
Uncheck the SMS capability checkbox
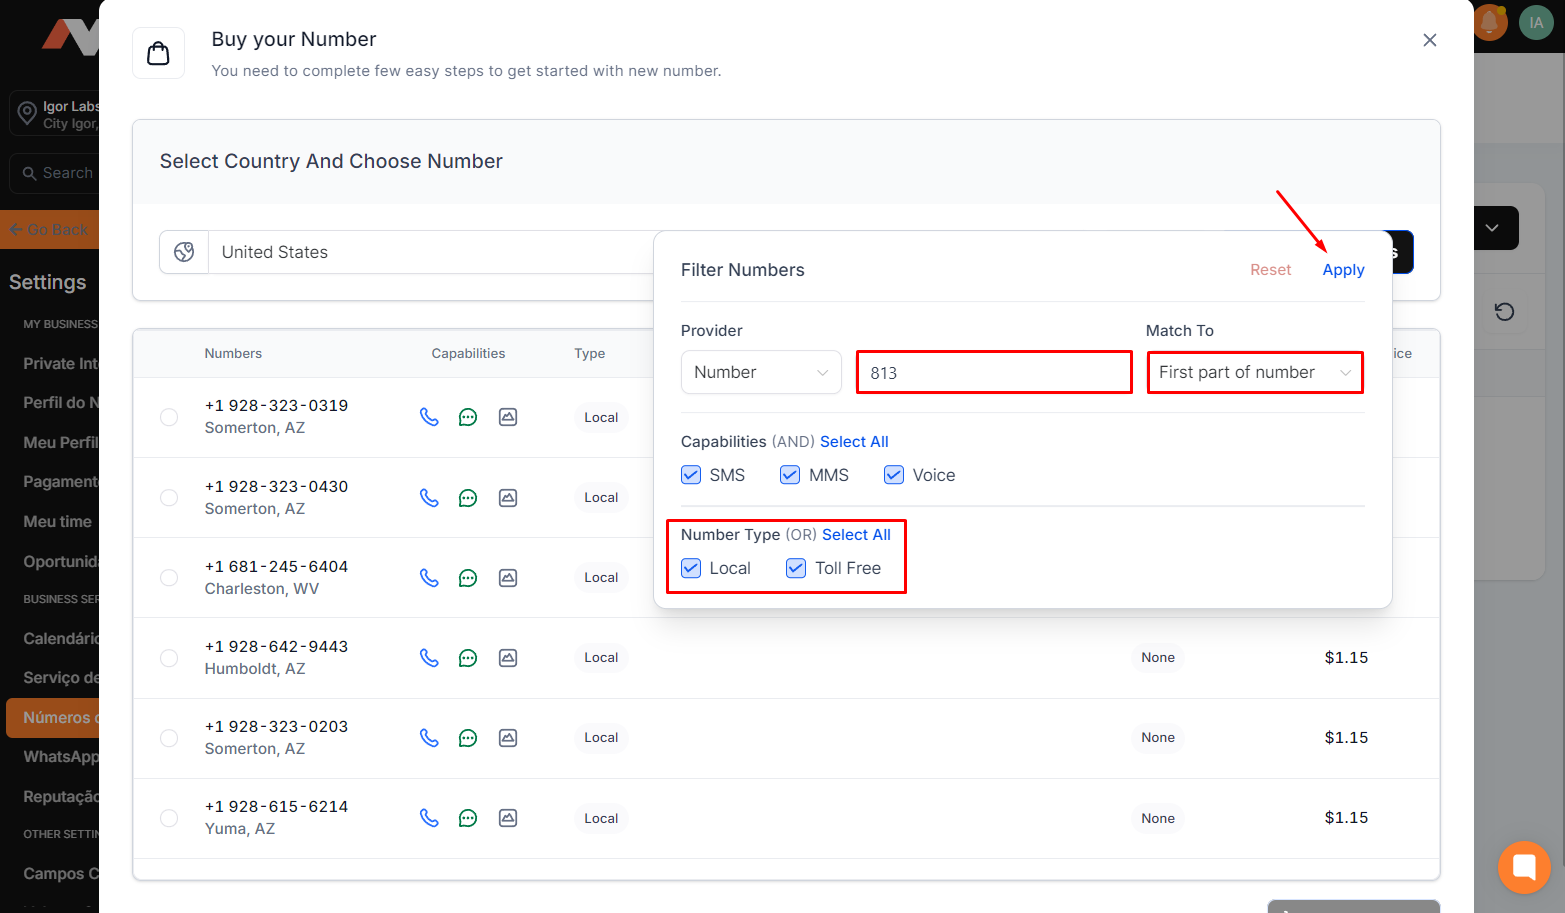tap(691, 475)
